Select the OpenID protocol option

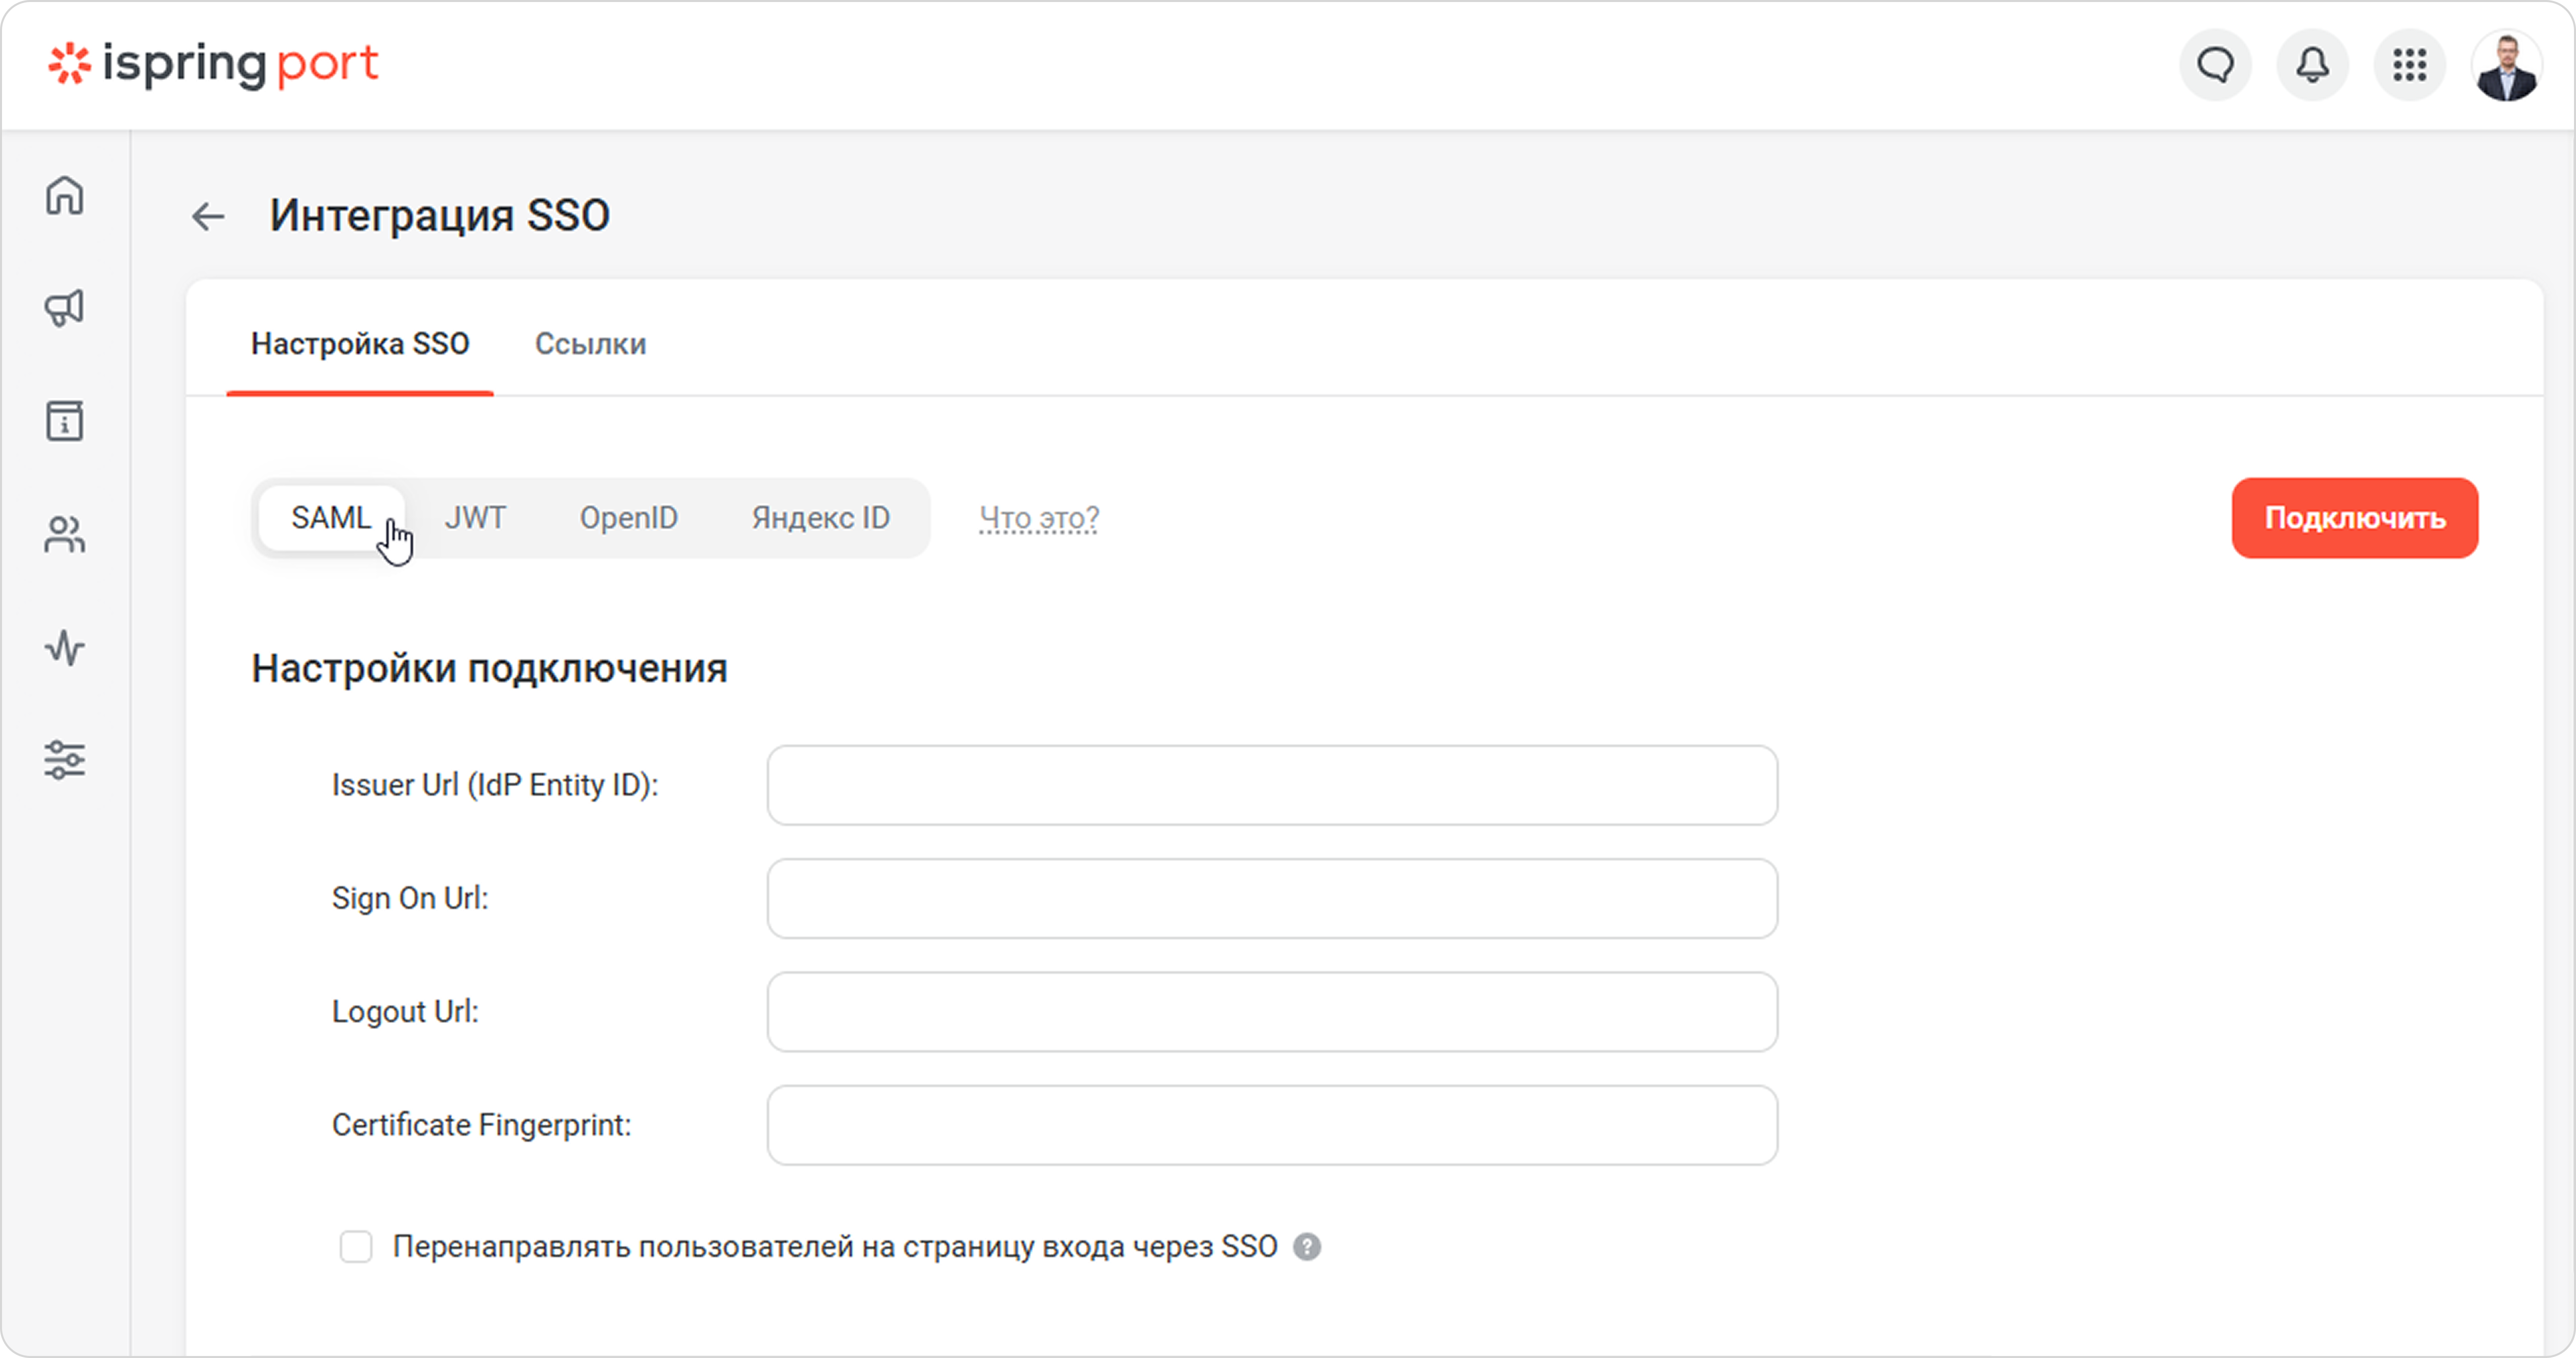(629, 518)
